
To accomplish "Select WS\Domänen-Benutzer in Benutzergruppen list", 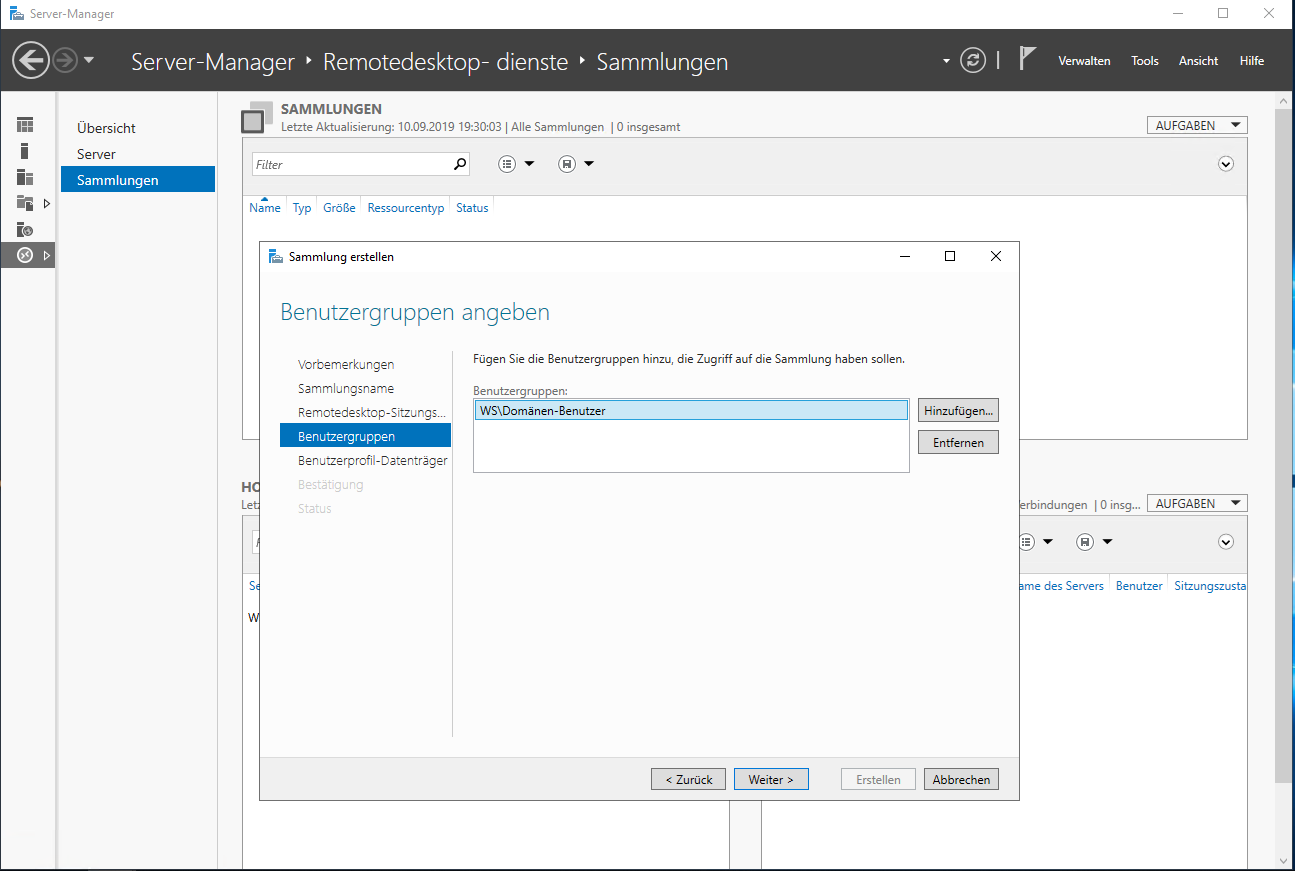I will [691, 410].
